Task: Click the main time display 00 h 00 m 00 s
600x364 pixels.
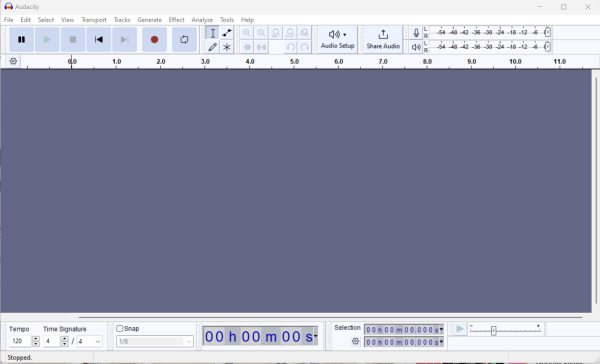Action: [x=259, y=336]
